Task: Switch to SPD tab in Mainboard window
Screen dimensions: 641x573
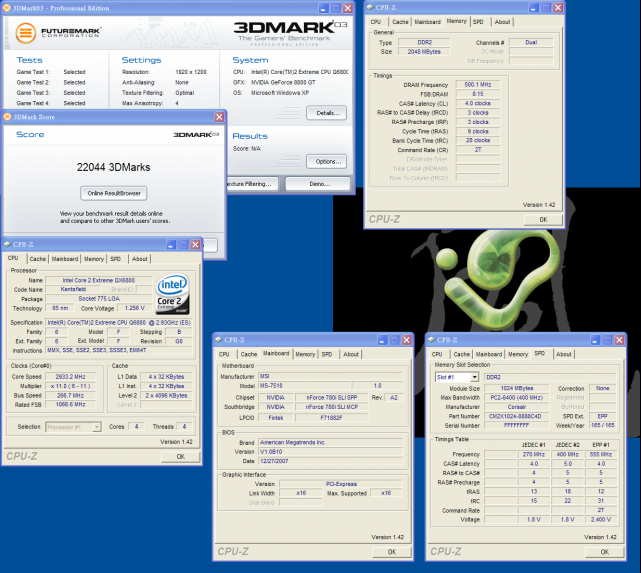Action: coord(327,354)
